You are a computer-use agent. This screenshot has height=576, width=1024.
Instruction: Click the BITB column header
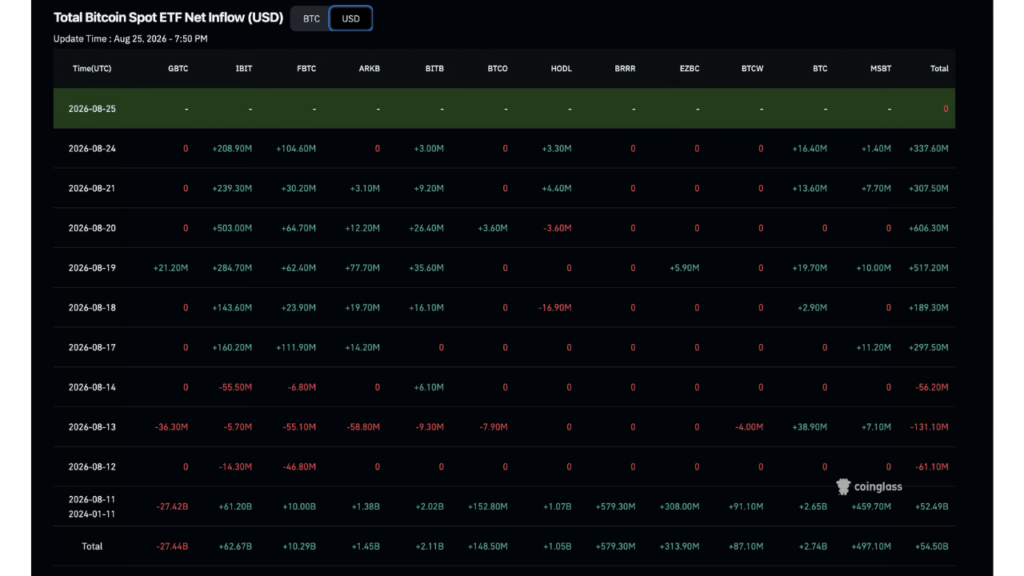(434, 69)
